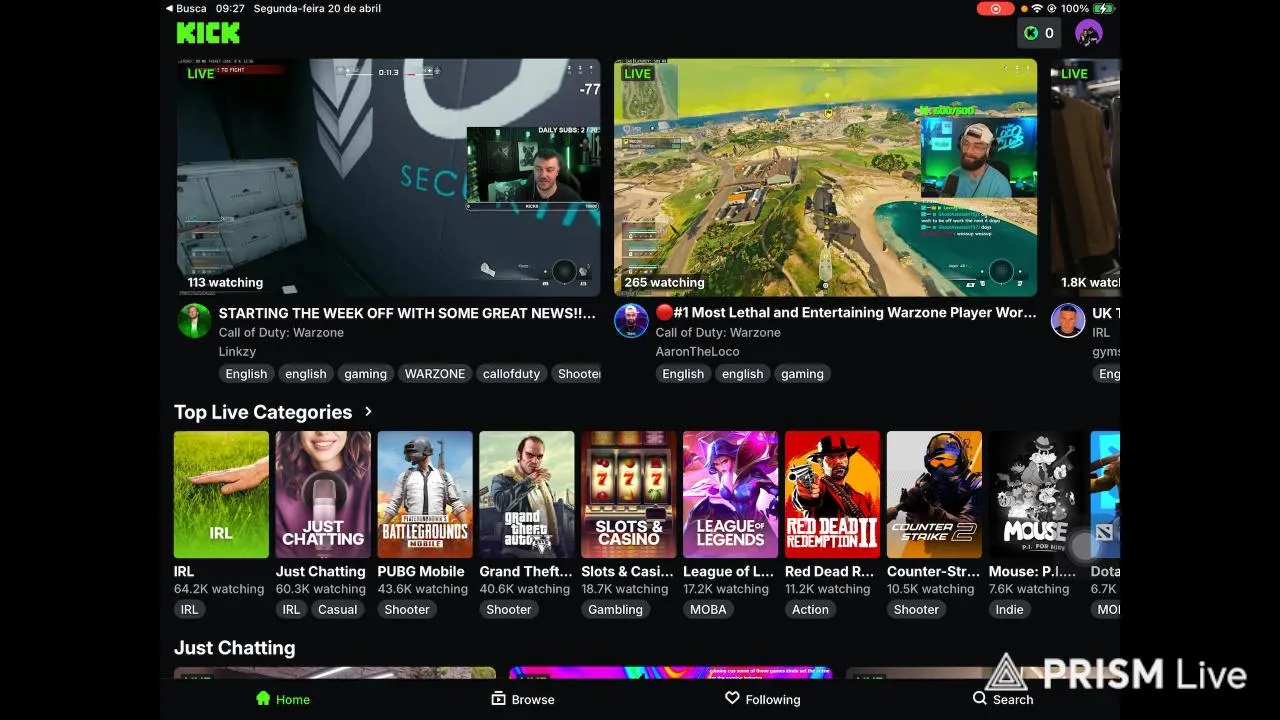
Task: Tap the Wi-Fi icon in status bar
Action: (1037, 8)
